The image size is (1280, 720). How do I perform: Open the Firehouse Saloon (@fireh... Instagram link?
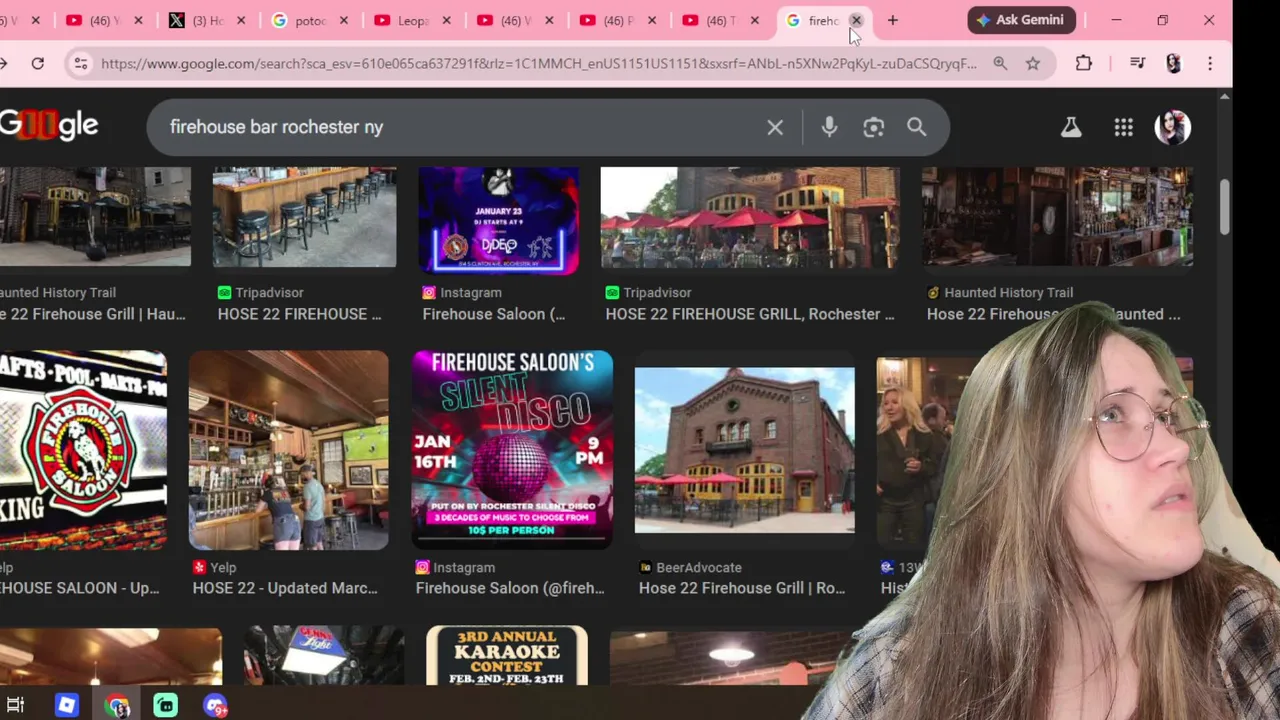510,588
